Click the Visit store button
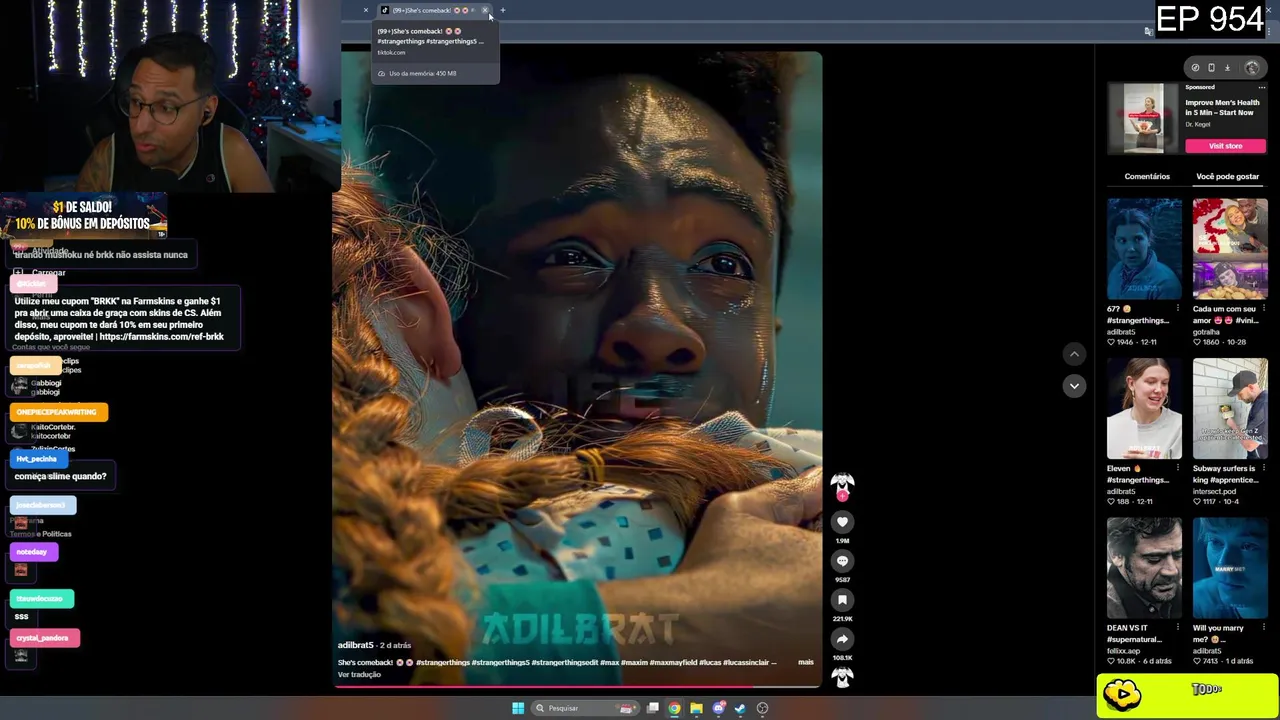Screen dimensions: 1280x720 tap(1225, 146)
